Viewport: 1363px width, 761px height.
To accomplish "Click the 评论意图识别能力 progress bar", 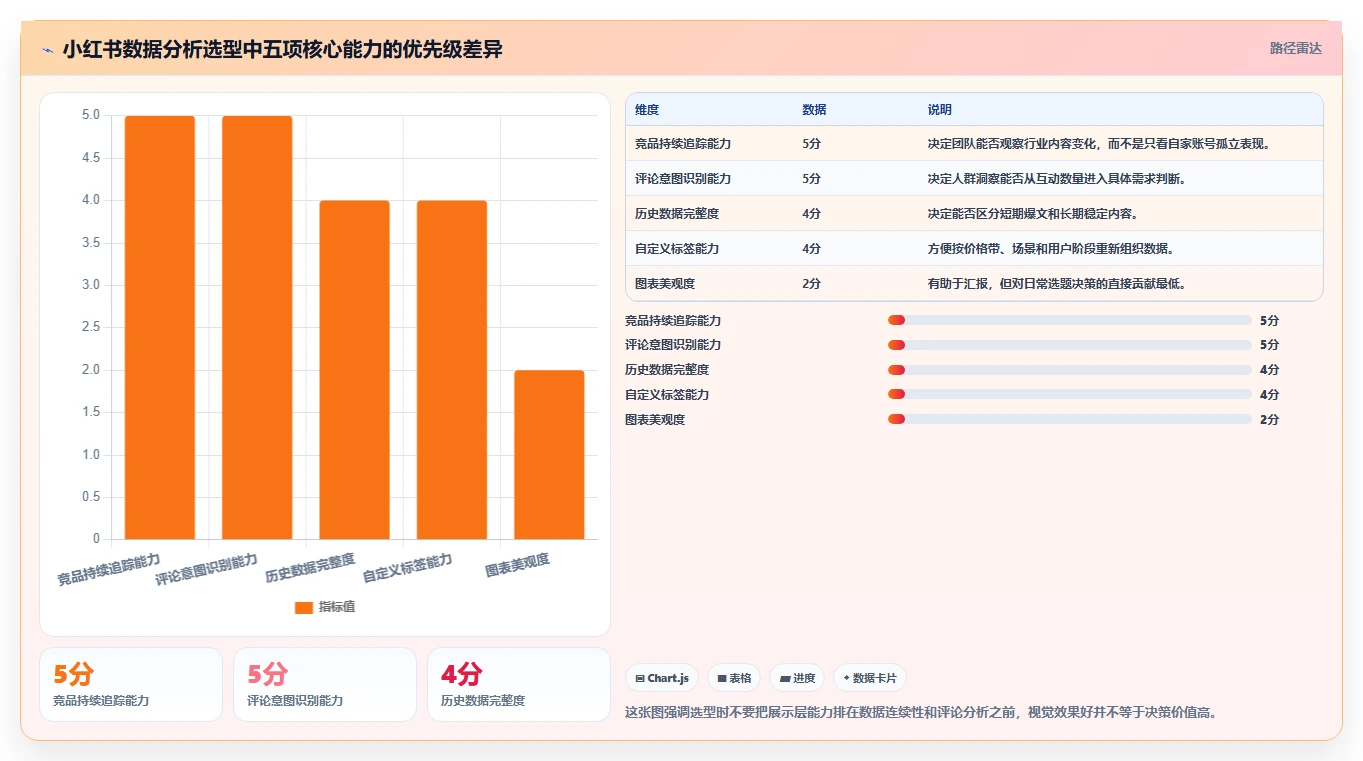I will point(1070,345).
